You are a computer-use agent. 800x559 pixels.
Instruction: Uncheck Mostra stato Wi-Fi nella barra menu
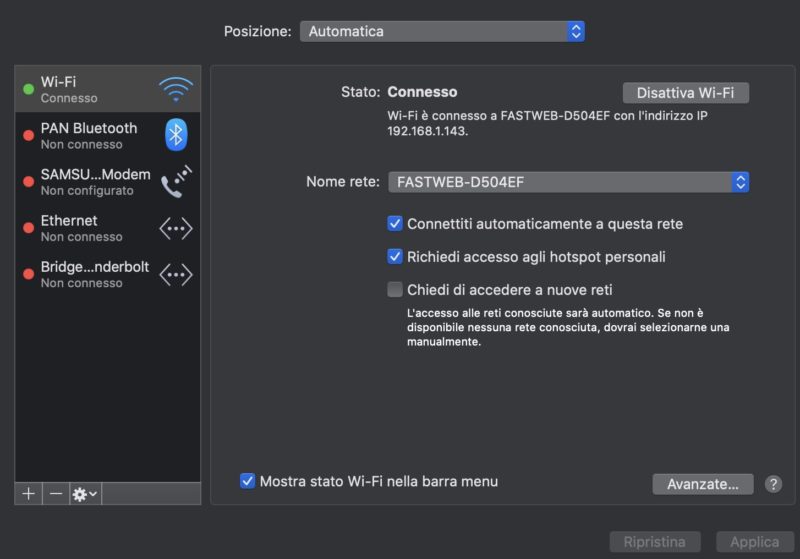coord(248,481)
